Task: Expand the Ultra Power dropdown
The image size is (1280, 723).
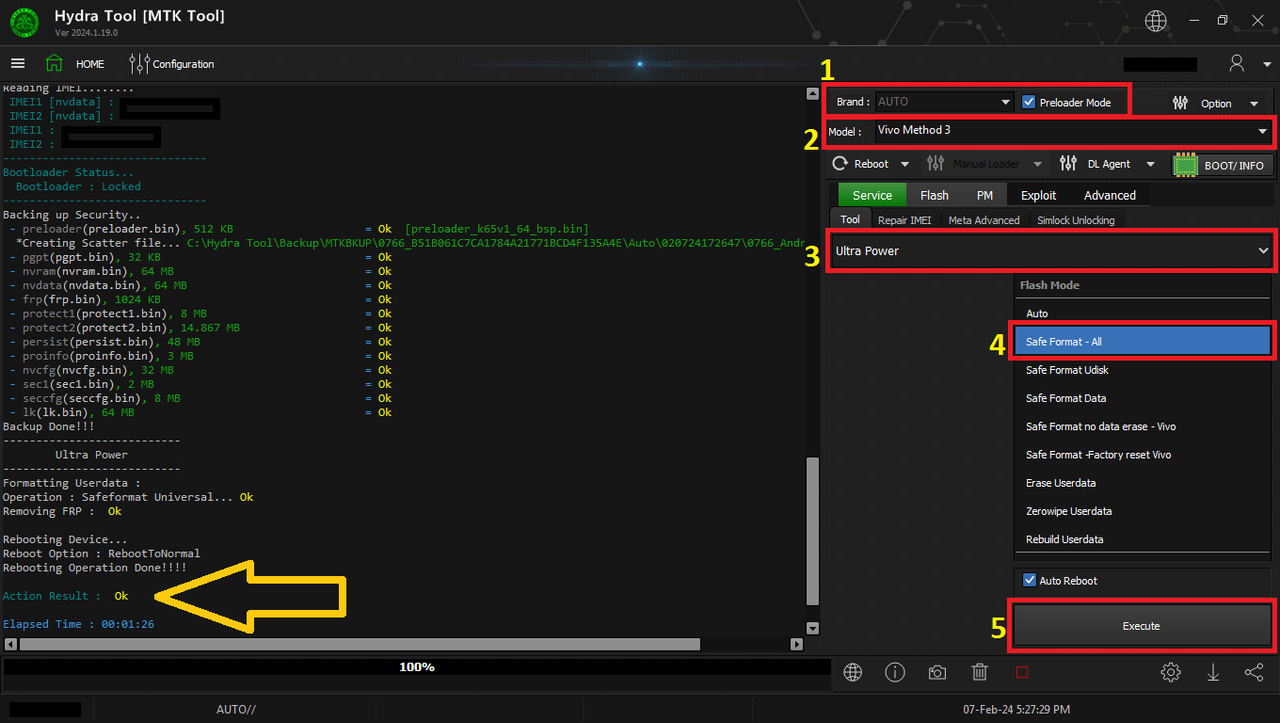Action: point(1052,251)
